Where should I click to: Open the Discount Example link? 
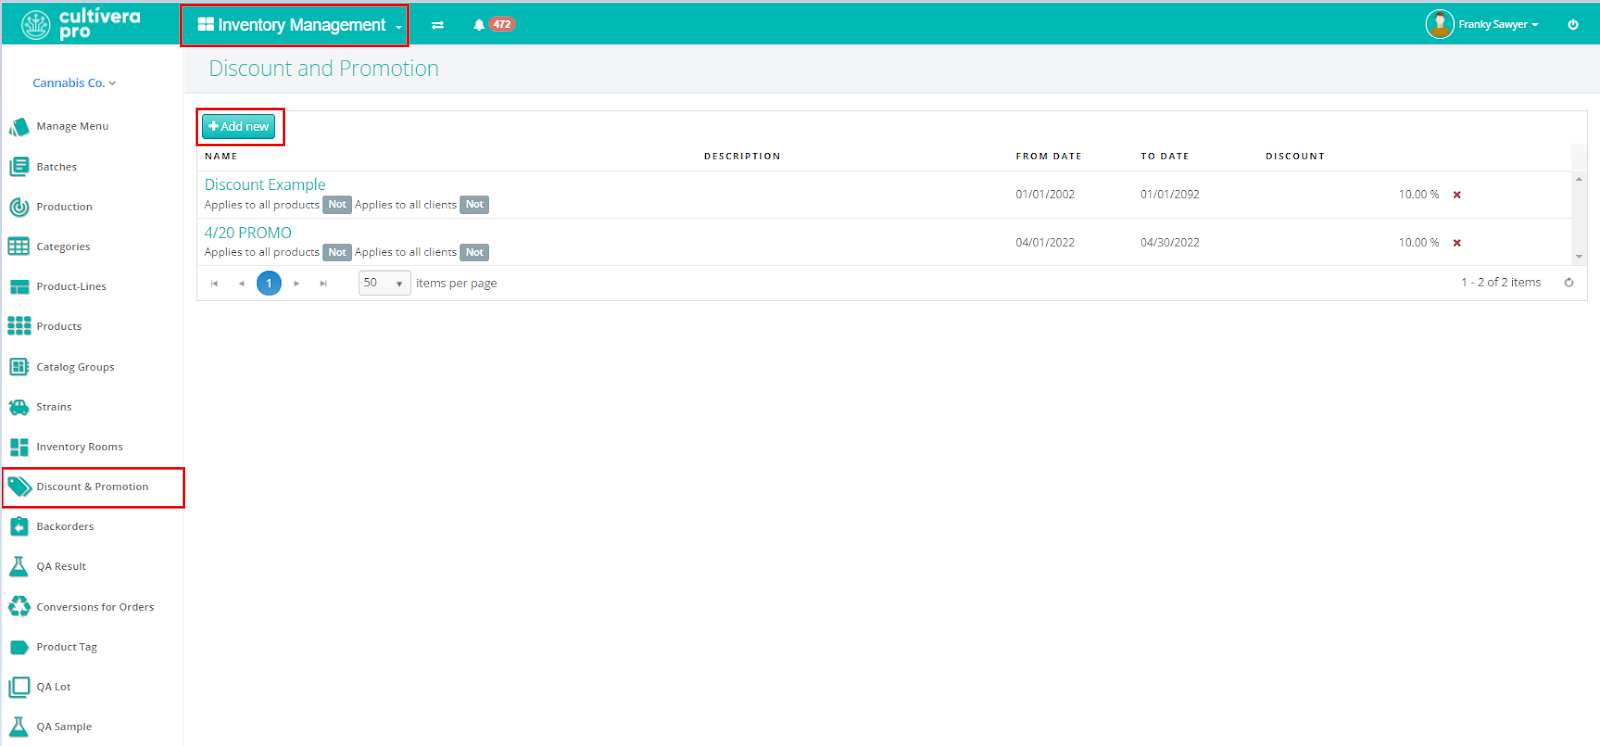pyautogui.click(x=265, y=185)
